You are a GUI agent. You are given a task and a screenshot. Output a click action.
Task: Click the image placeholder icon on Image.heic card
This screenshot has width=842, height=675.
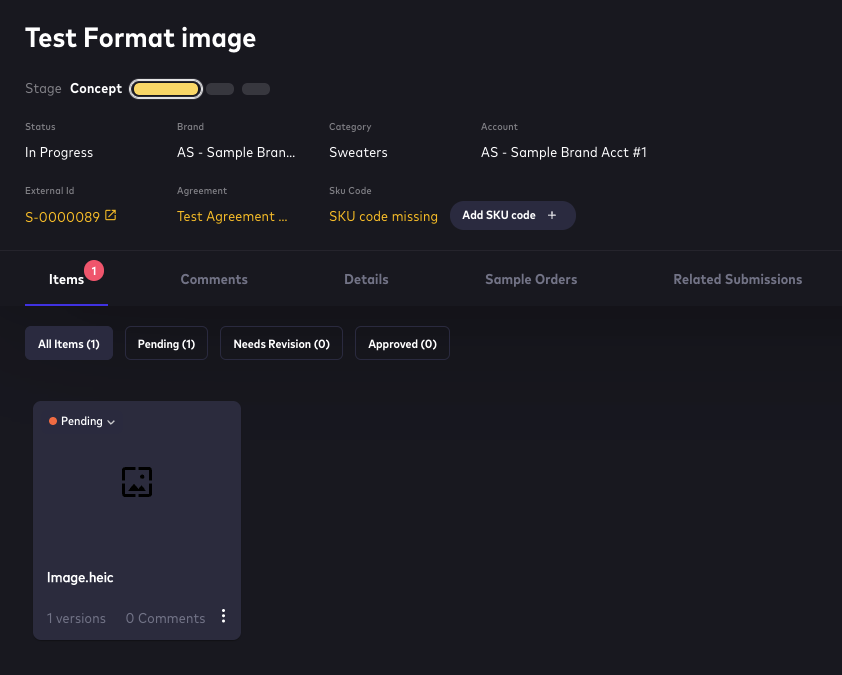pos(137,482)
